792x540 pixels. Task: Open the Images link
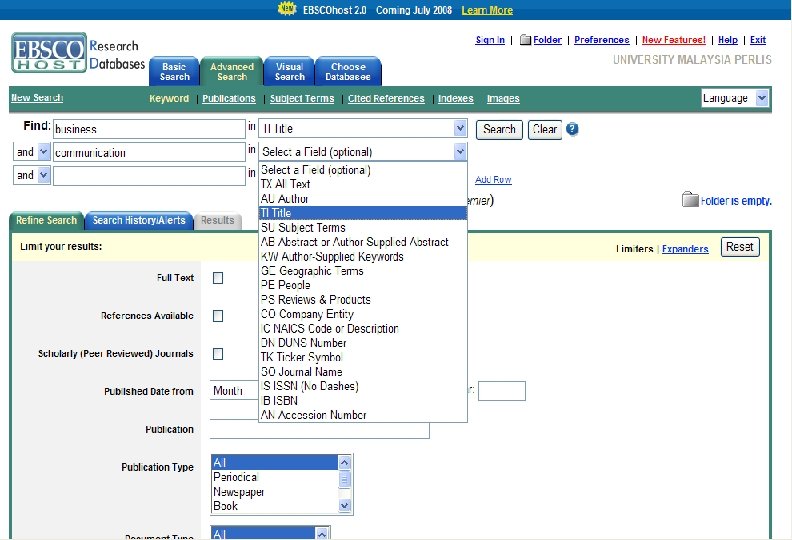pyautogui.click(x=503, y=99)
